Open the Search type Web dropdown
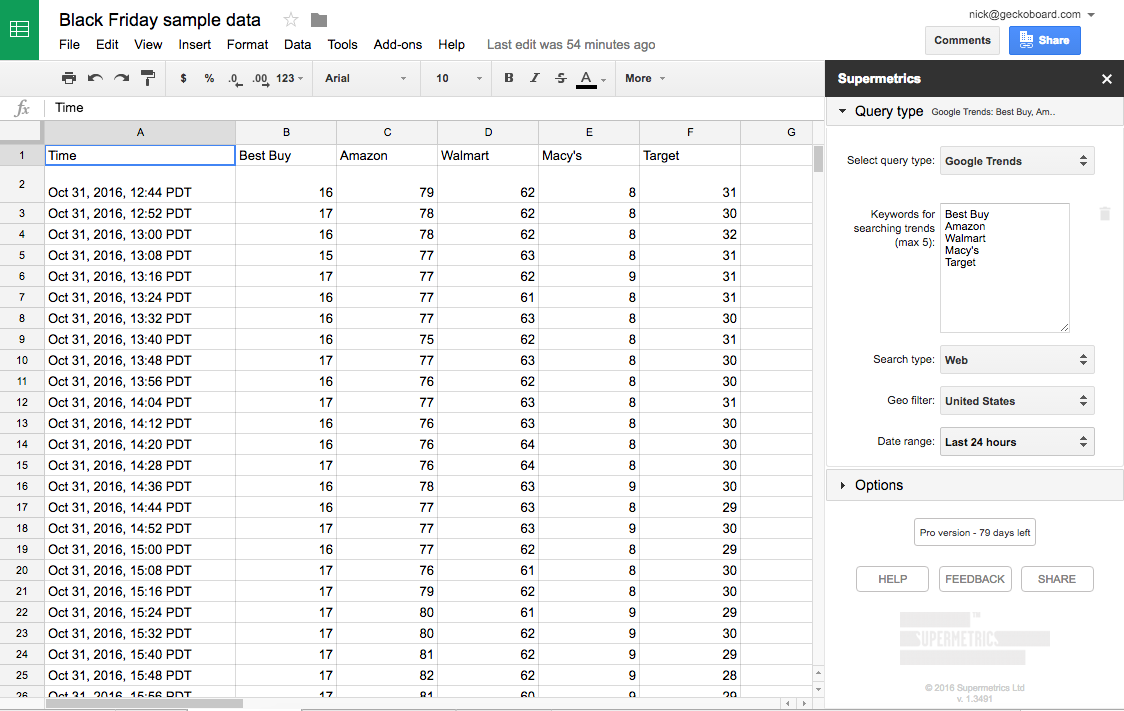Image resolution: width=1124 pixels, height=711 pixels. (x=1017, y=360)
